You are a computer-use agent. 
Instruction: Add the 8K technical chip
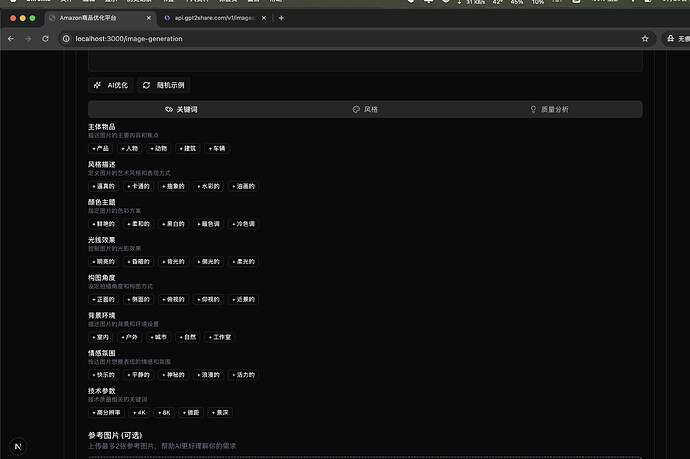(164, 412)
